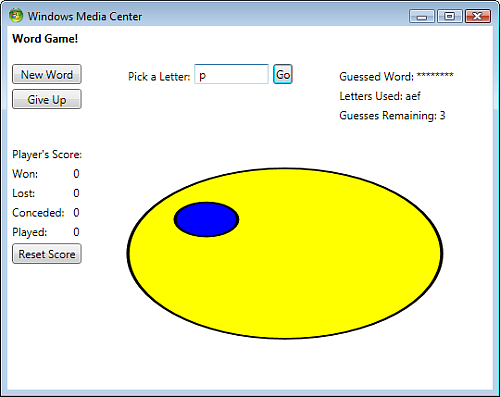Viewport: 500px width, 397px height.
Task: Focus the Pick a Letter input field
Action: (x=231, y=74)
